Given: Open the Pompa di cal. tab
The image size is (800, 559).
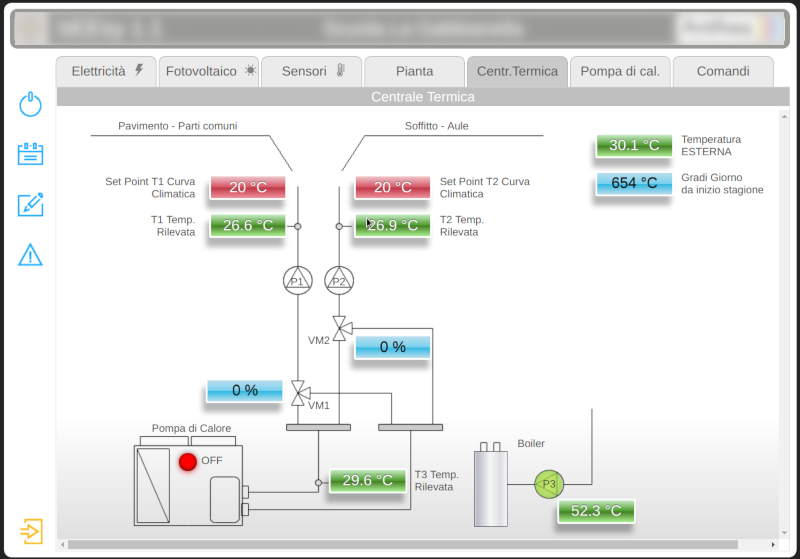Looking at the screenshot, I should (x=620, y=71).
